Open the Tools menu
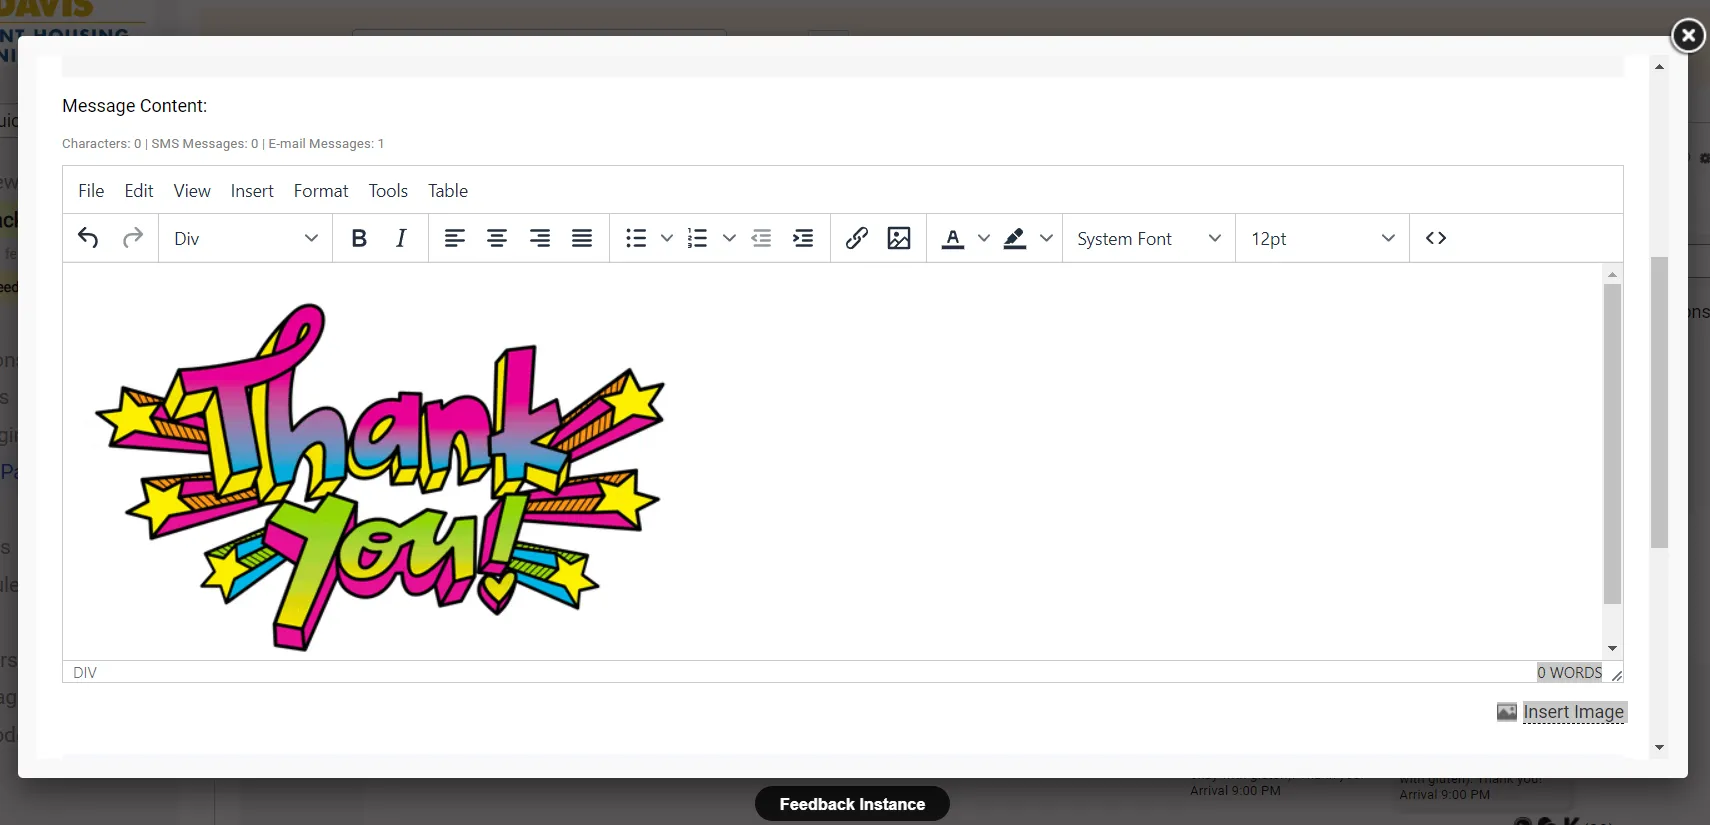 (388, 191)
